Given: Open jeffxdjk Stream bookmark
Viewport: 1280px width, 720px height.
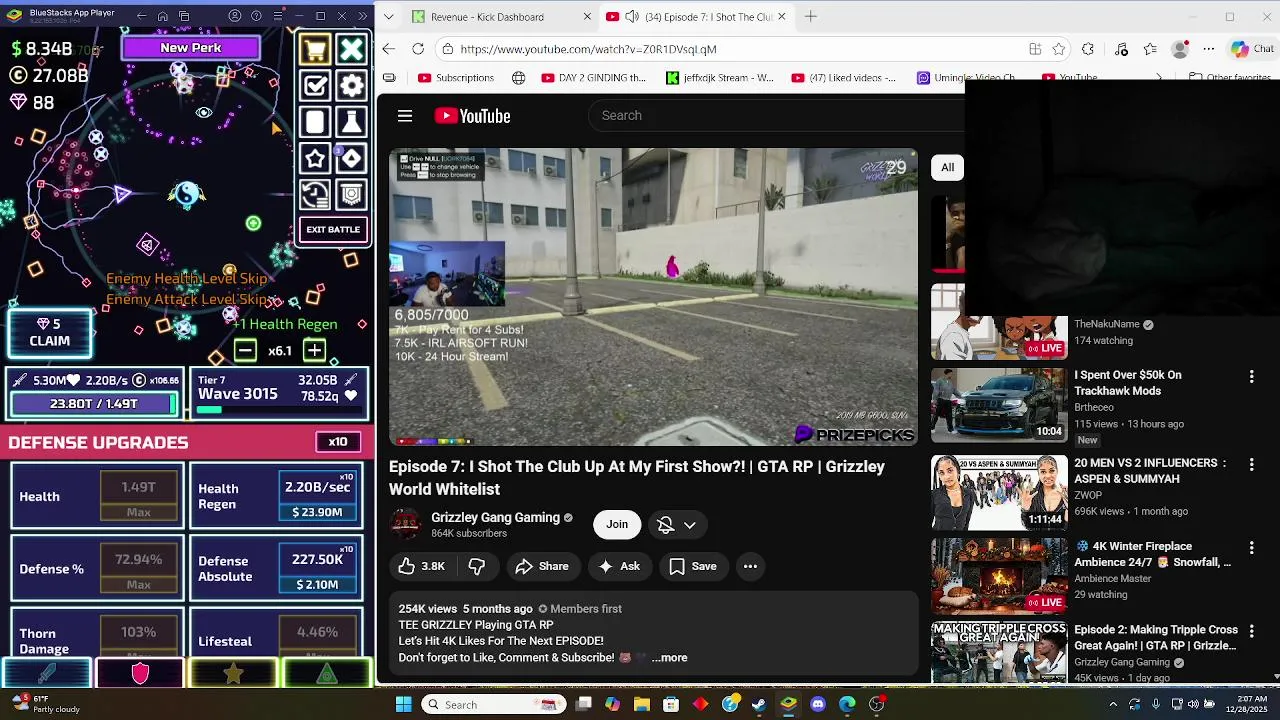Looking at the screenshot, I should (720, 78).
